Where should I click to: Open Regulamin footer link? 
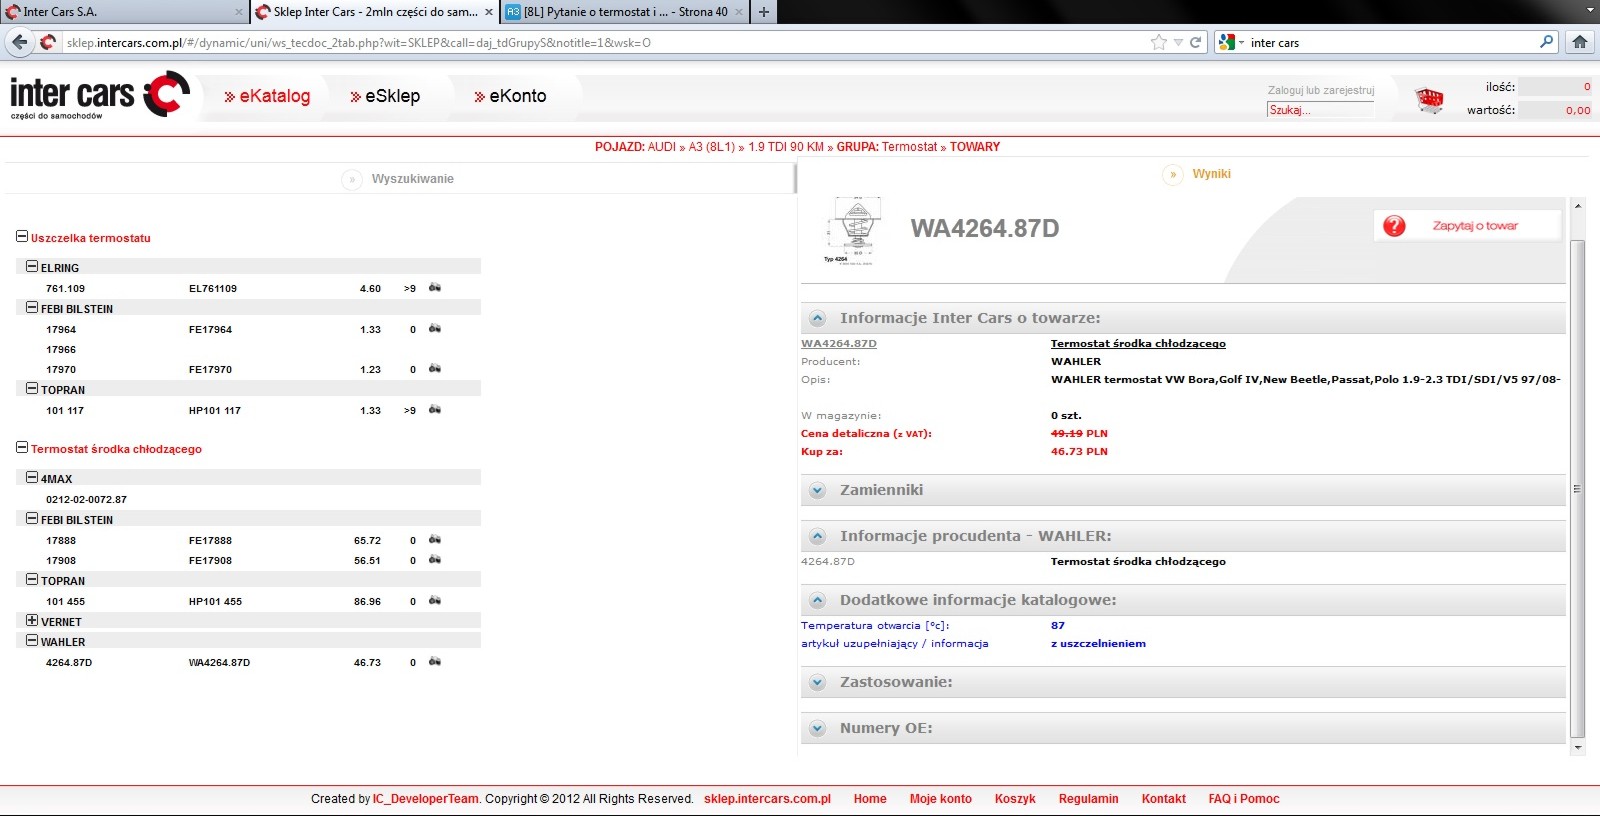click(1088, 799)
